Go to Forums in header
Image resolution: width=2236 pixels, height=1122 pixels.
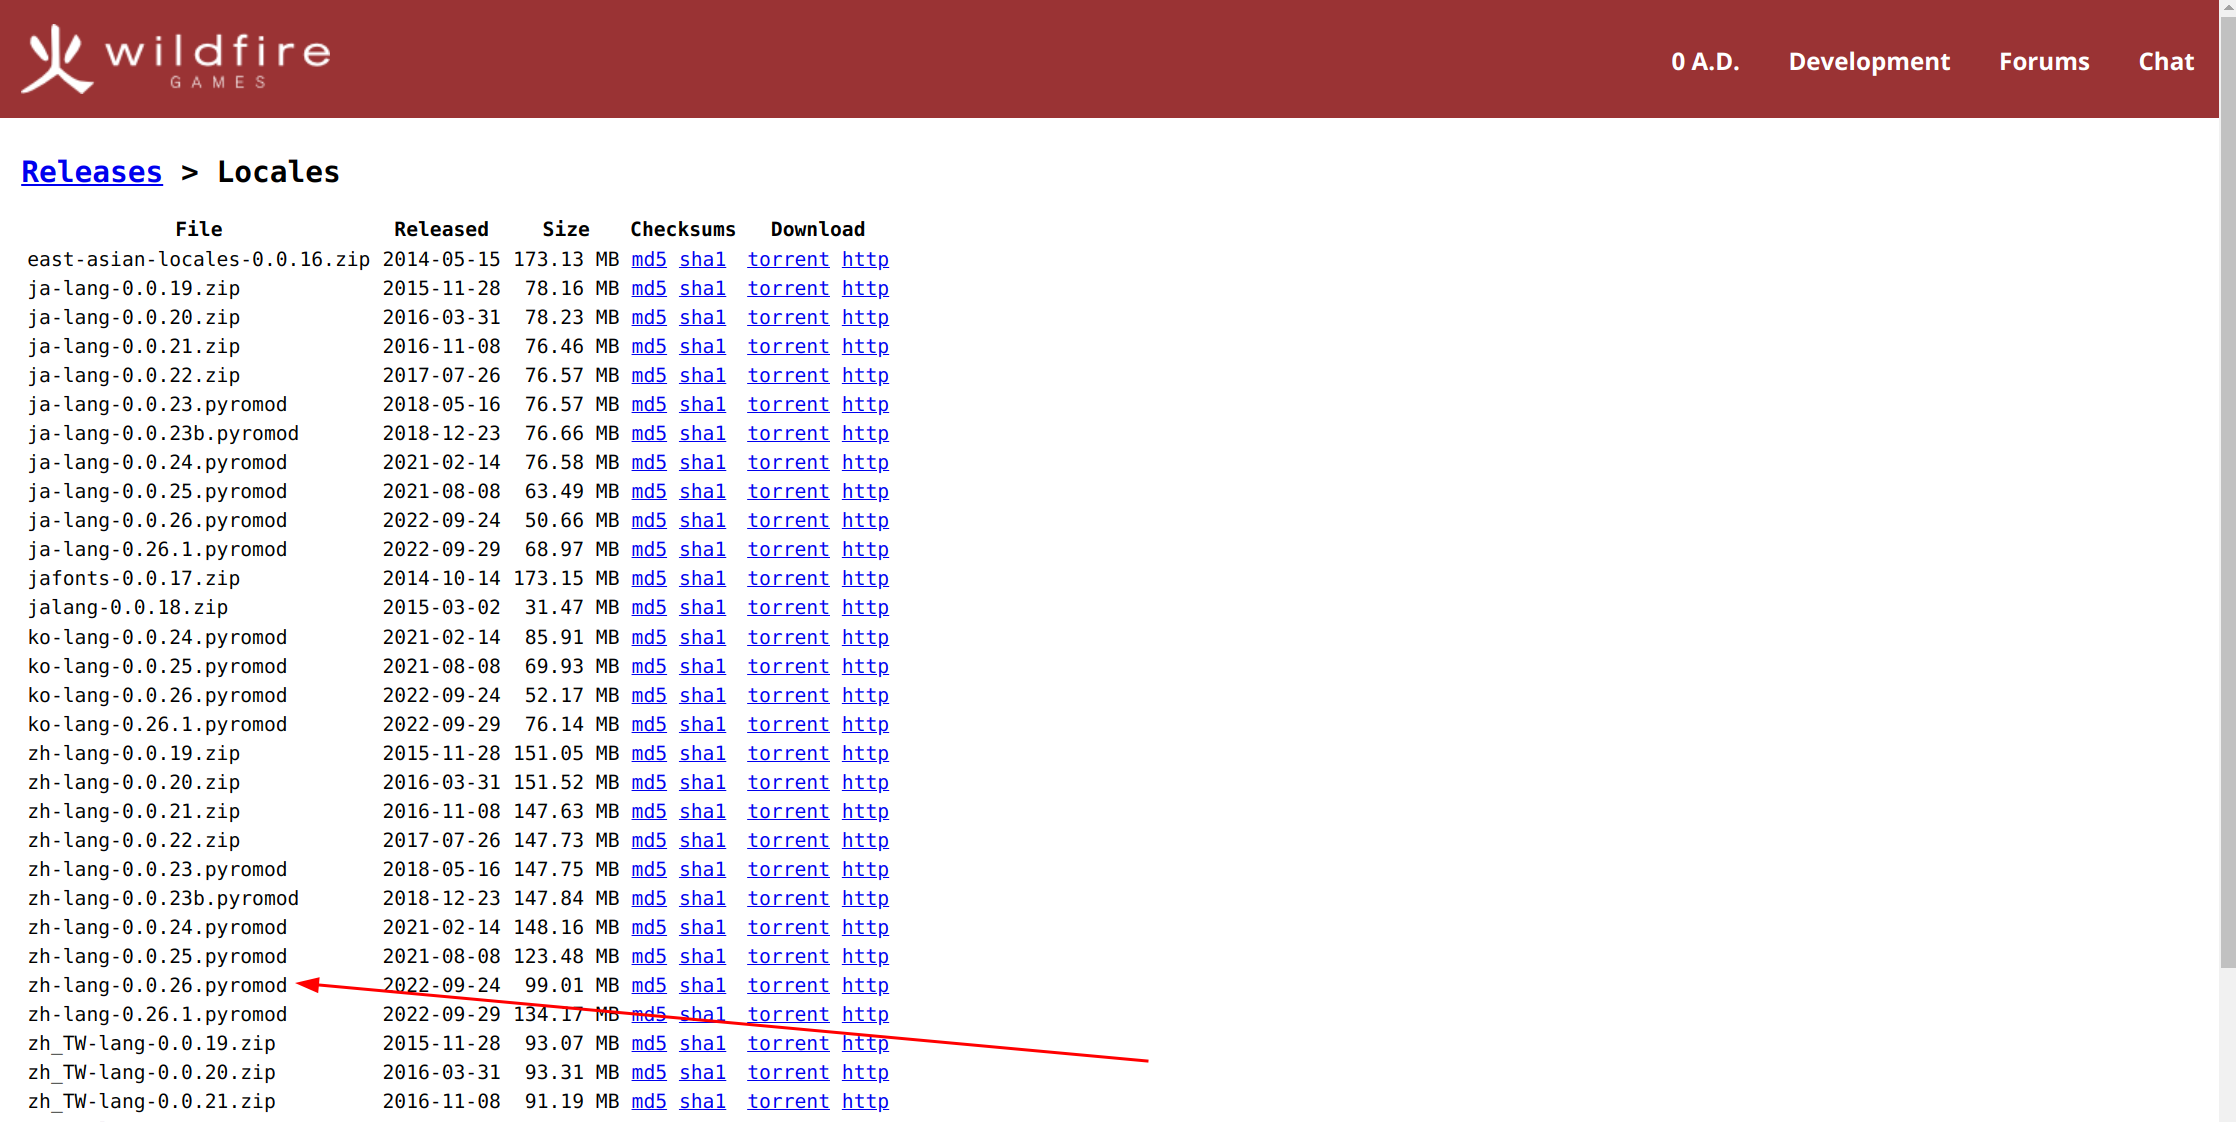(2044, 61)
